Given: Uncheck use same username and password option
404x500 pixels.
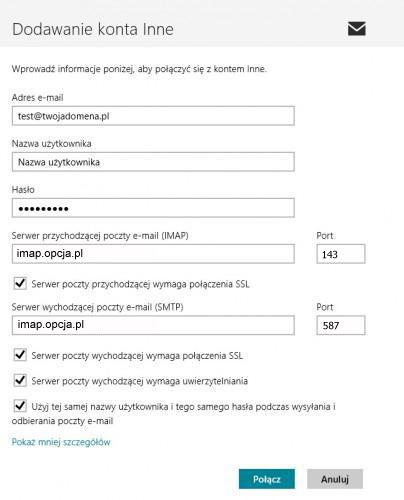Looking at the screenshot, I should (20, 406).
